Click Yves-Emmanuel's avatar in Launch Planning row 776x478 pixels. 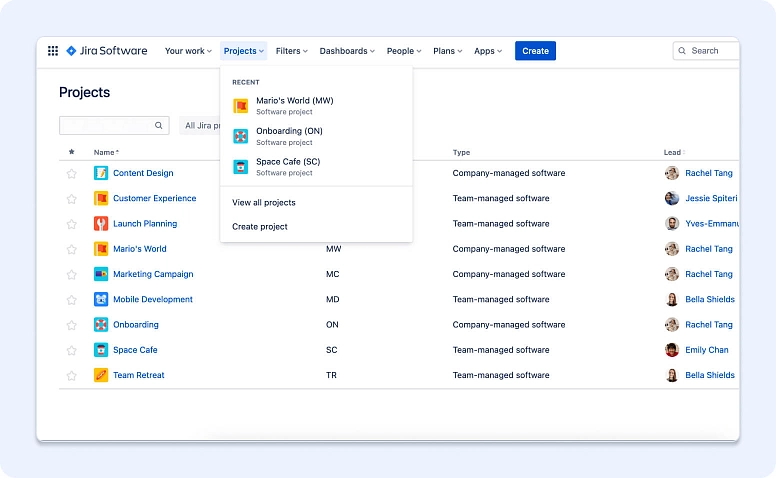point(672,223)
